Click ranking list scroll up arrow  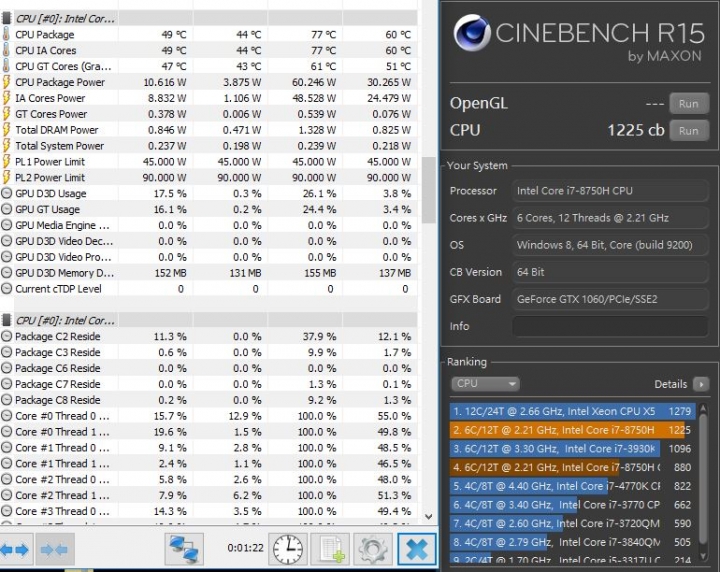tap(703, 408)
